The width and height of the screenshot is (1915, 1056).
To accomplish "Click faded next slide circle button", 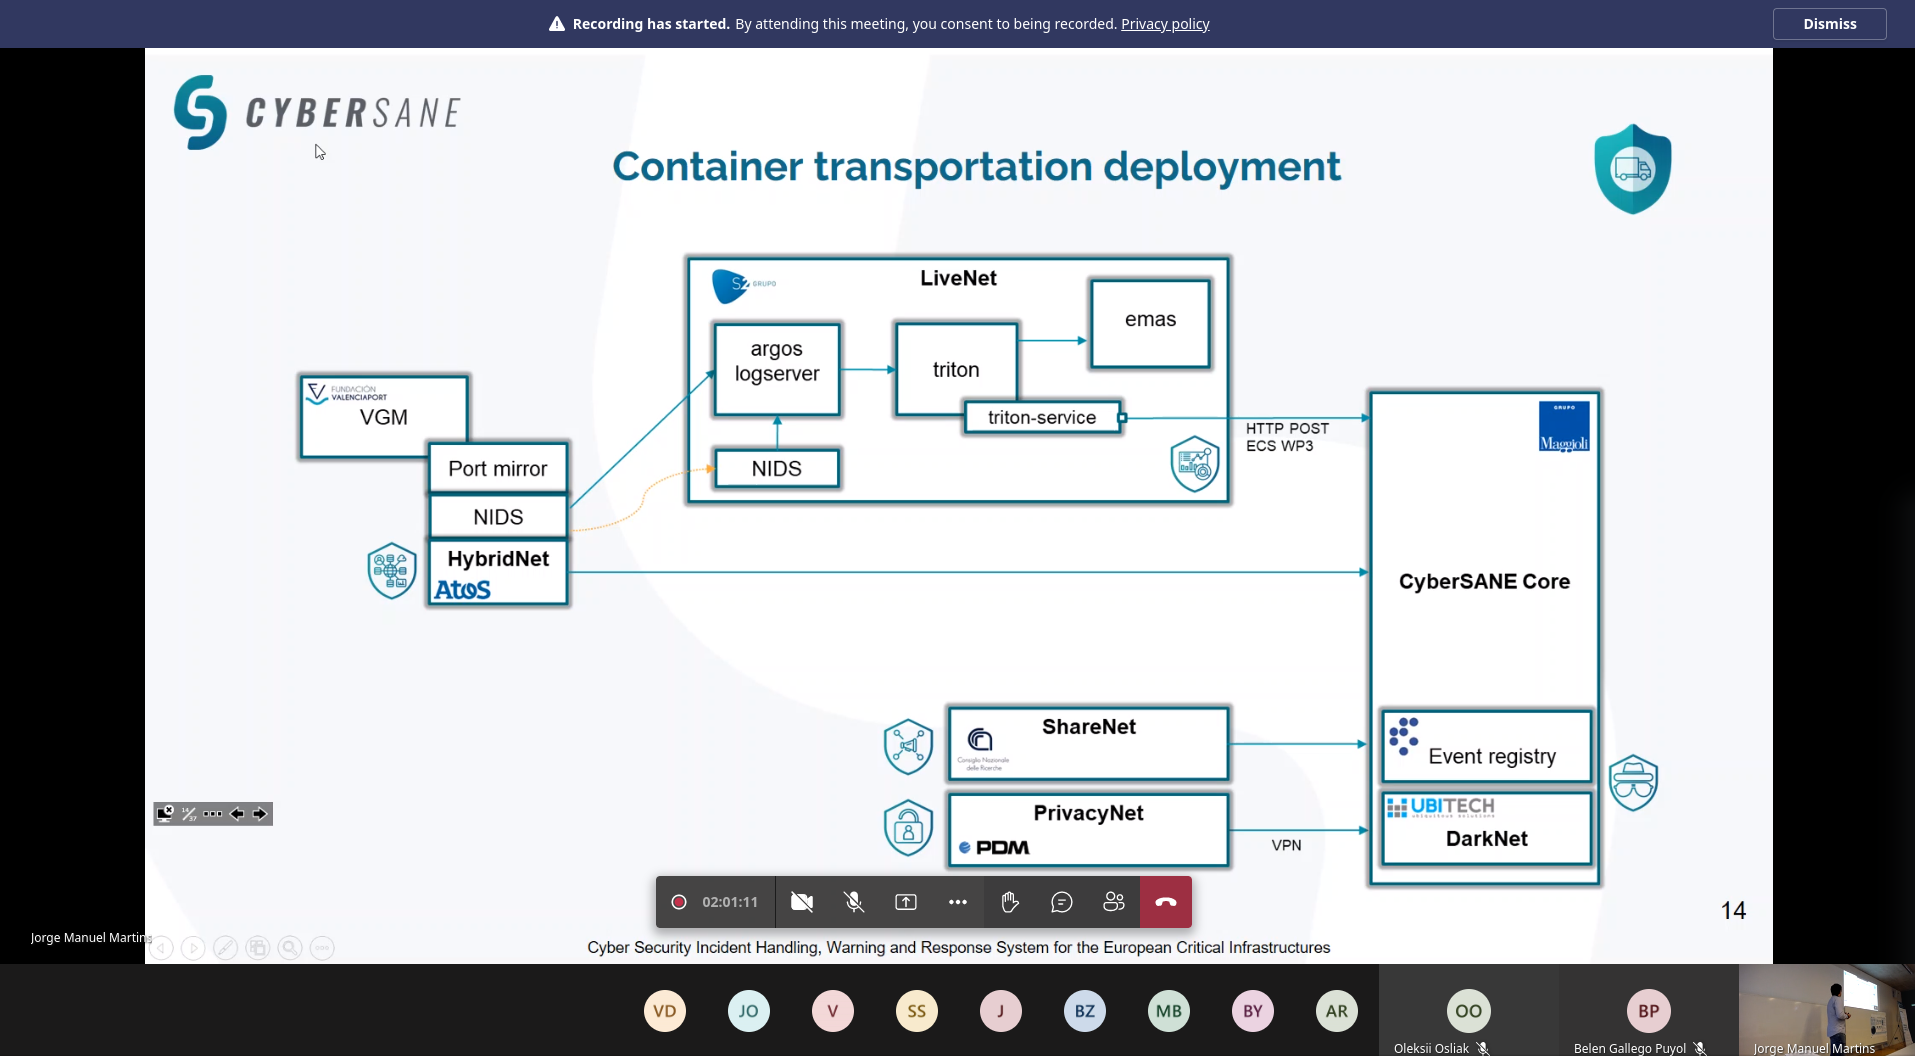I will pos(194,948).
